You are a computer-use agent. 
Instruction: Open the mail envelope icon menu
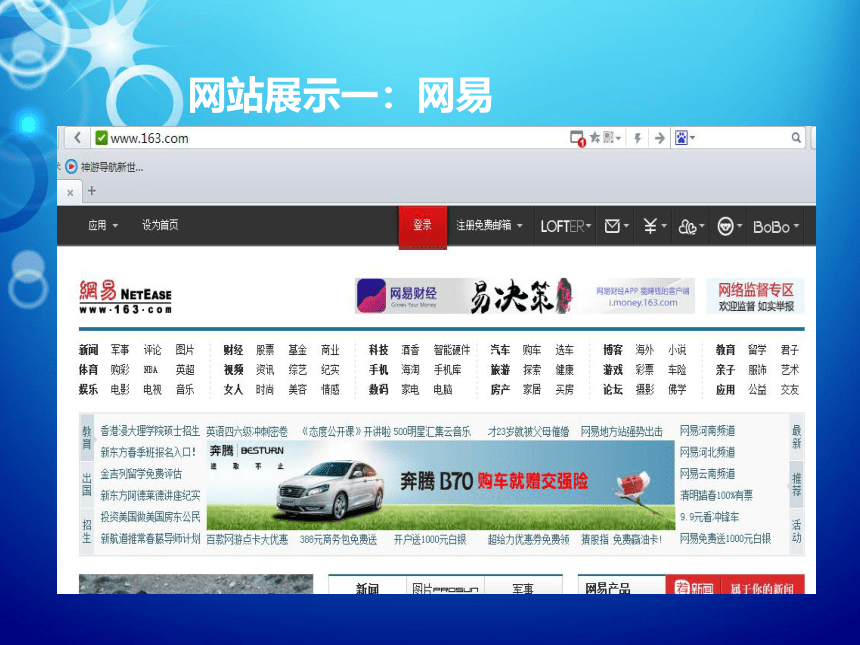pyautogui.click(x=616, y=226)
